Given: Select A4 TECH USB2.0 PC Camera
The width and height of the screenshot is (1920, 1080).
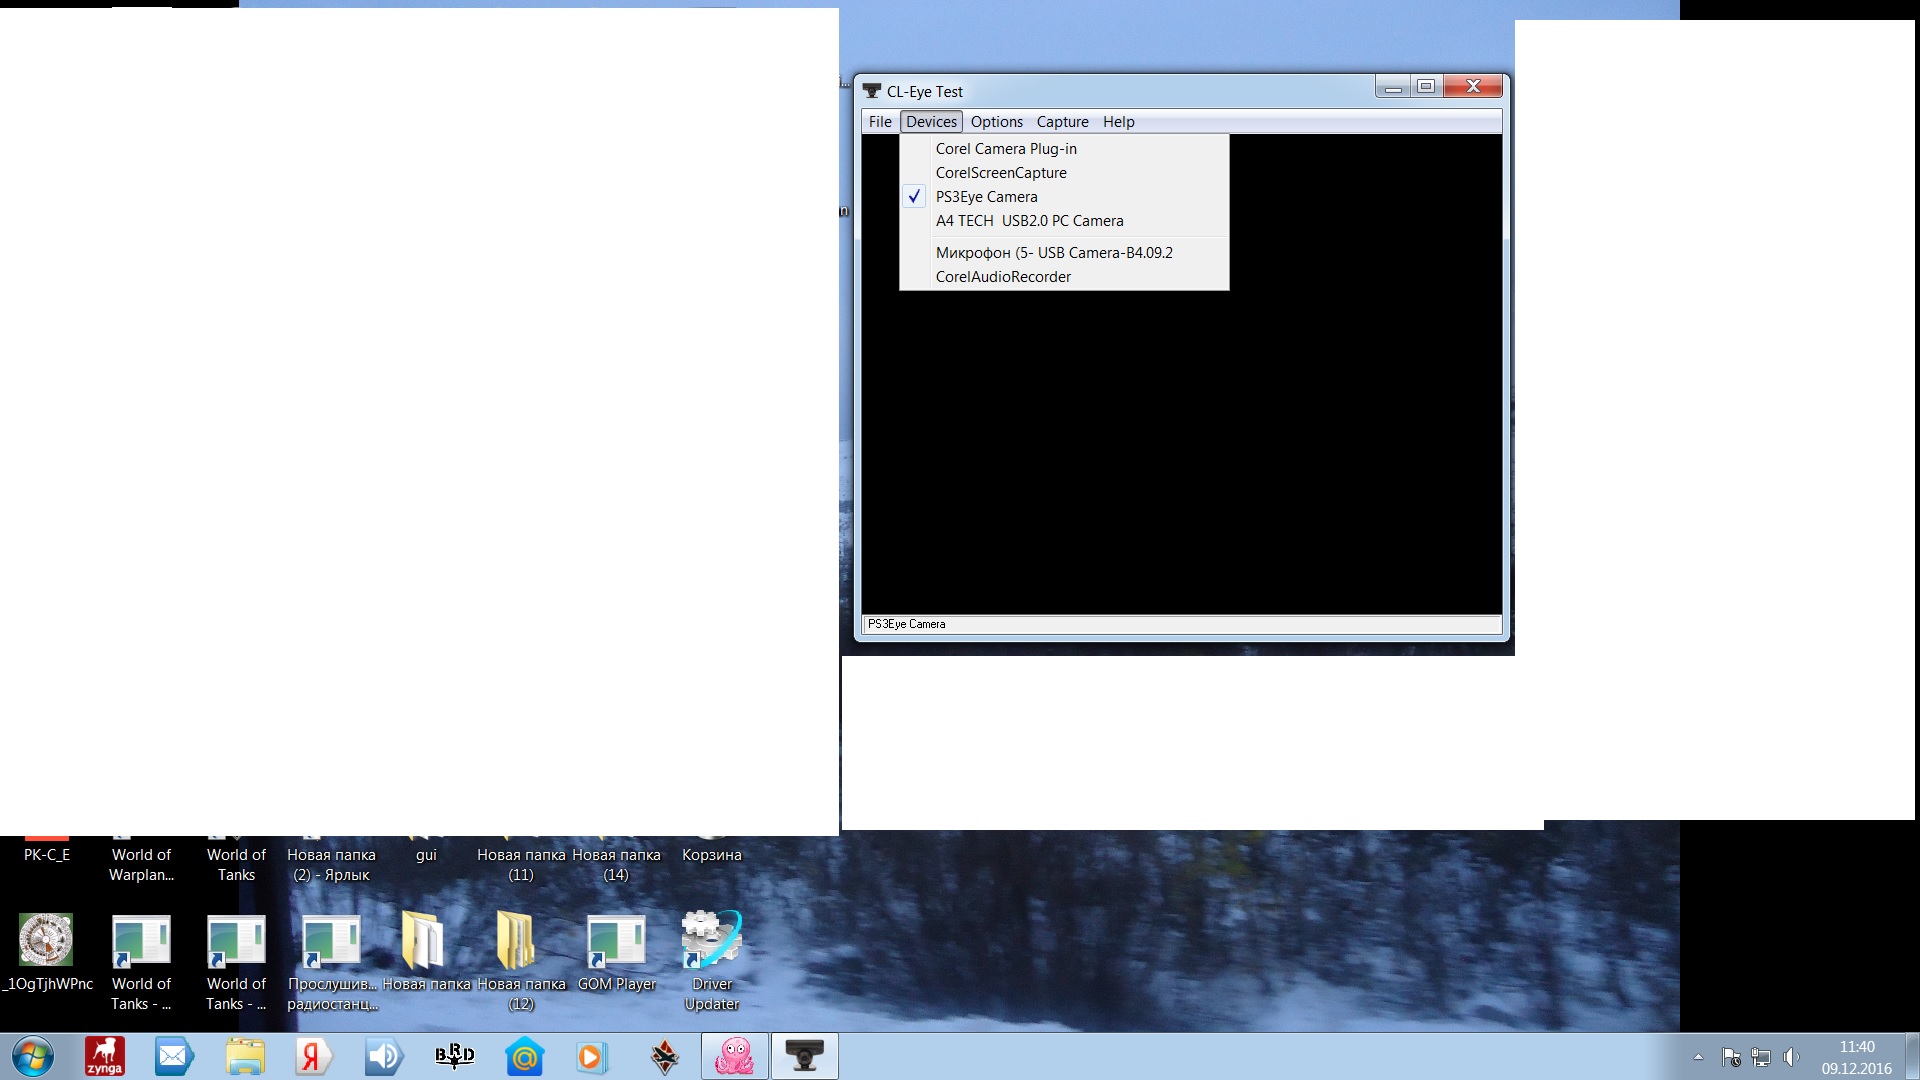Looking at the screenshot, I should tap(1064, 221).
